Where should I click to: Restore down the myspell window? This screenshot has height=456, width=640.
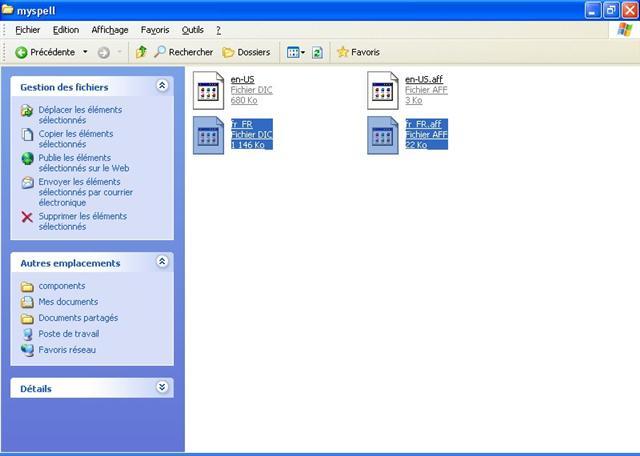611,10
